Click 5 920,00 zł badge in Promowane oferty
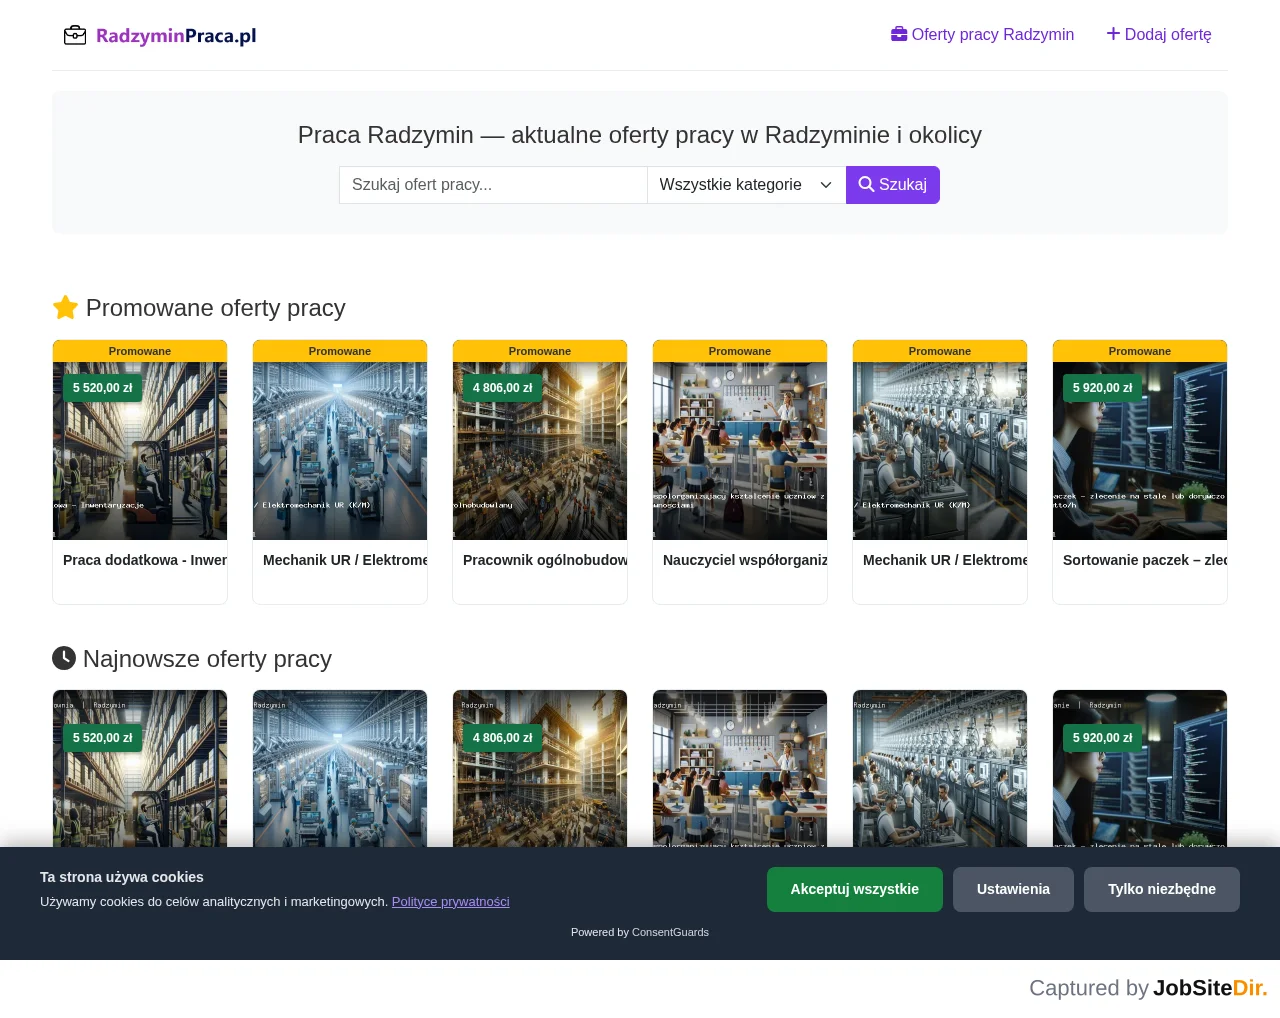 tap(1103, 388)
